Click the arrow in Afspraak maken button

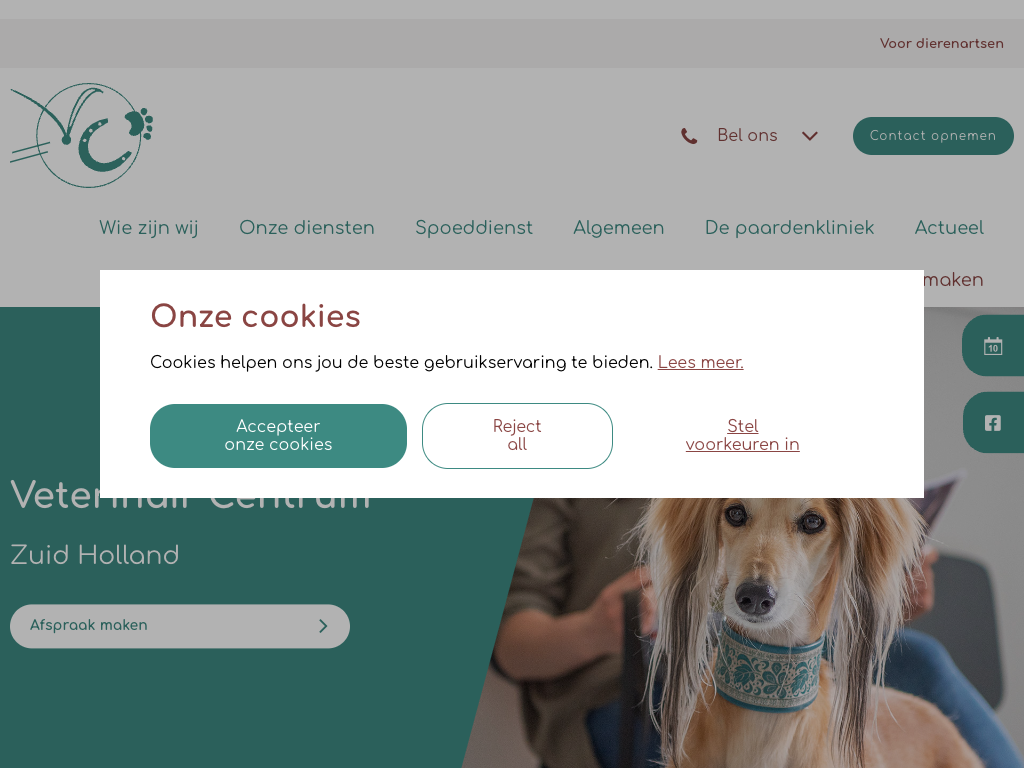[x=323, y=626]
